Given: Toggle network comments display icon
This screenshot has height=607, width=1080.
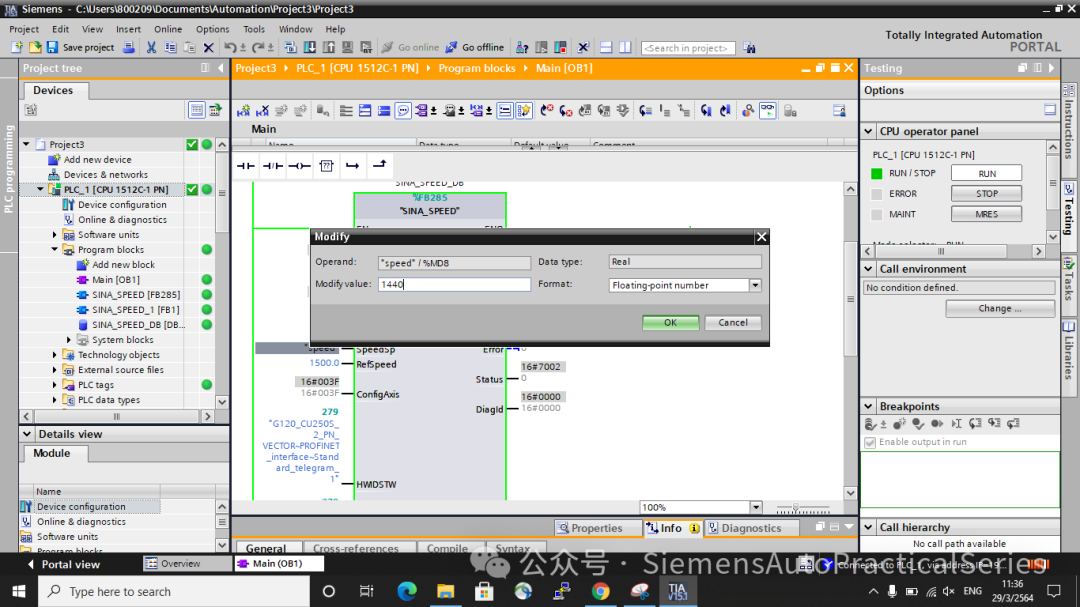Looking at the screenshot, I should 403,110.
